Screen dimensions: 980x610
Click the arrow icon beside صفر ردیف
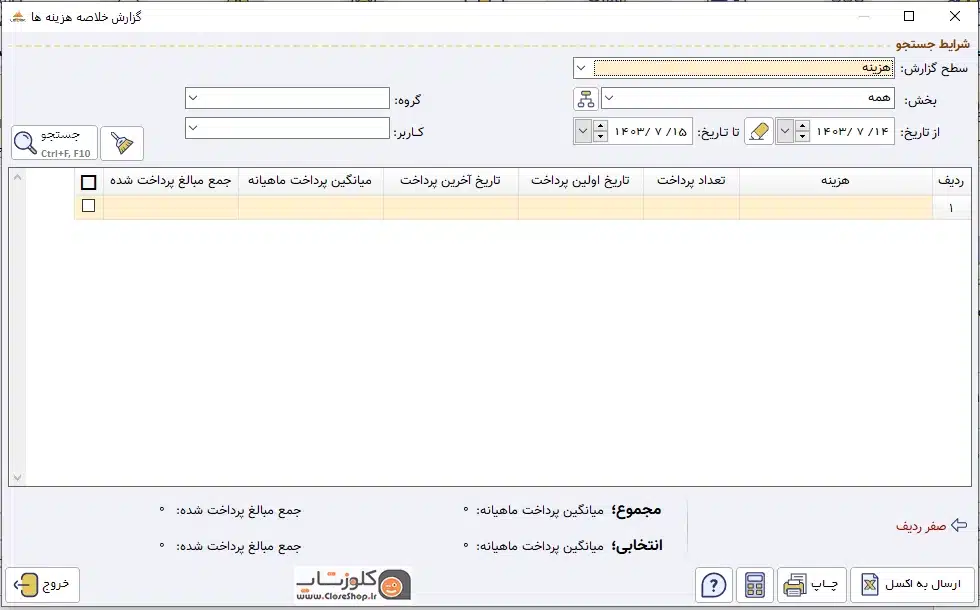click(959, 526)
